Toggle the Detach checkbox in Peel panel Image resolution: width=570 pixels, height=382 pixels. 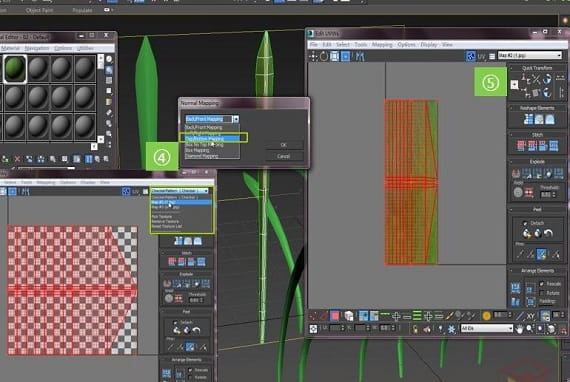[525, 223]
